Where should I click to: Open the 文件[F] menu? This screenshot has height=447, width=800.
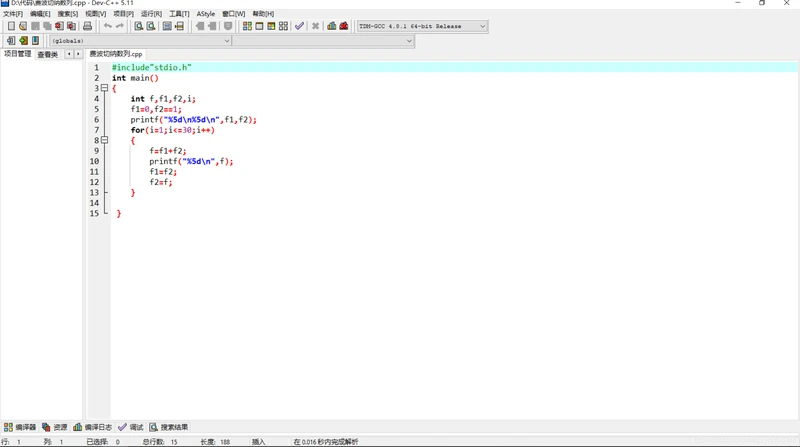13,14
